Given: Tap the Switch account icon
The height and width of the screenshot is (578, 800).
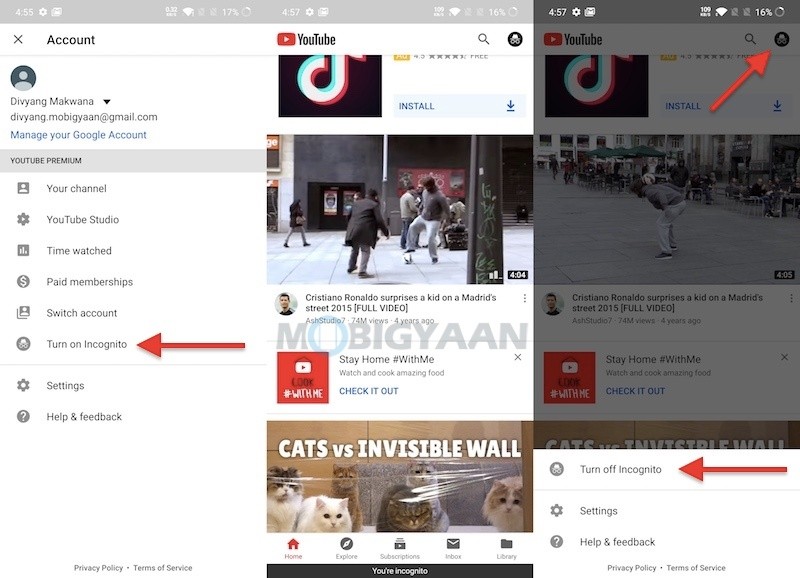Looking at the screenshot, I should pyautogui.click(x=23, y=313).
